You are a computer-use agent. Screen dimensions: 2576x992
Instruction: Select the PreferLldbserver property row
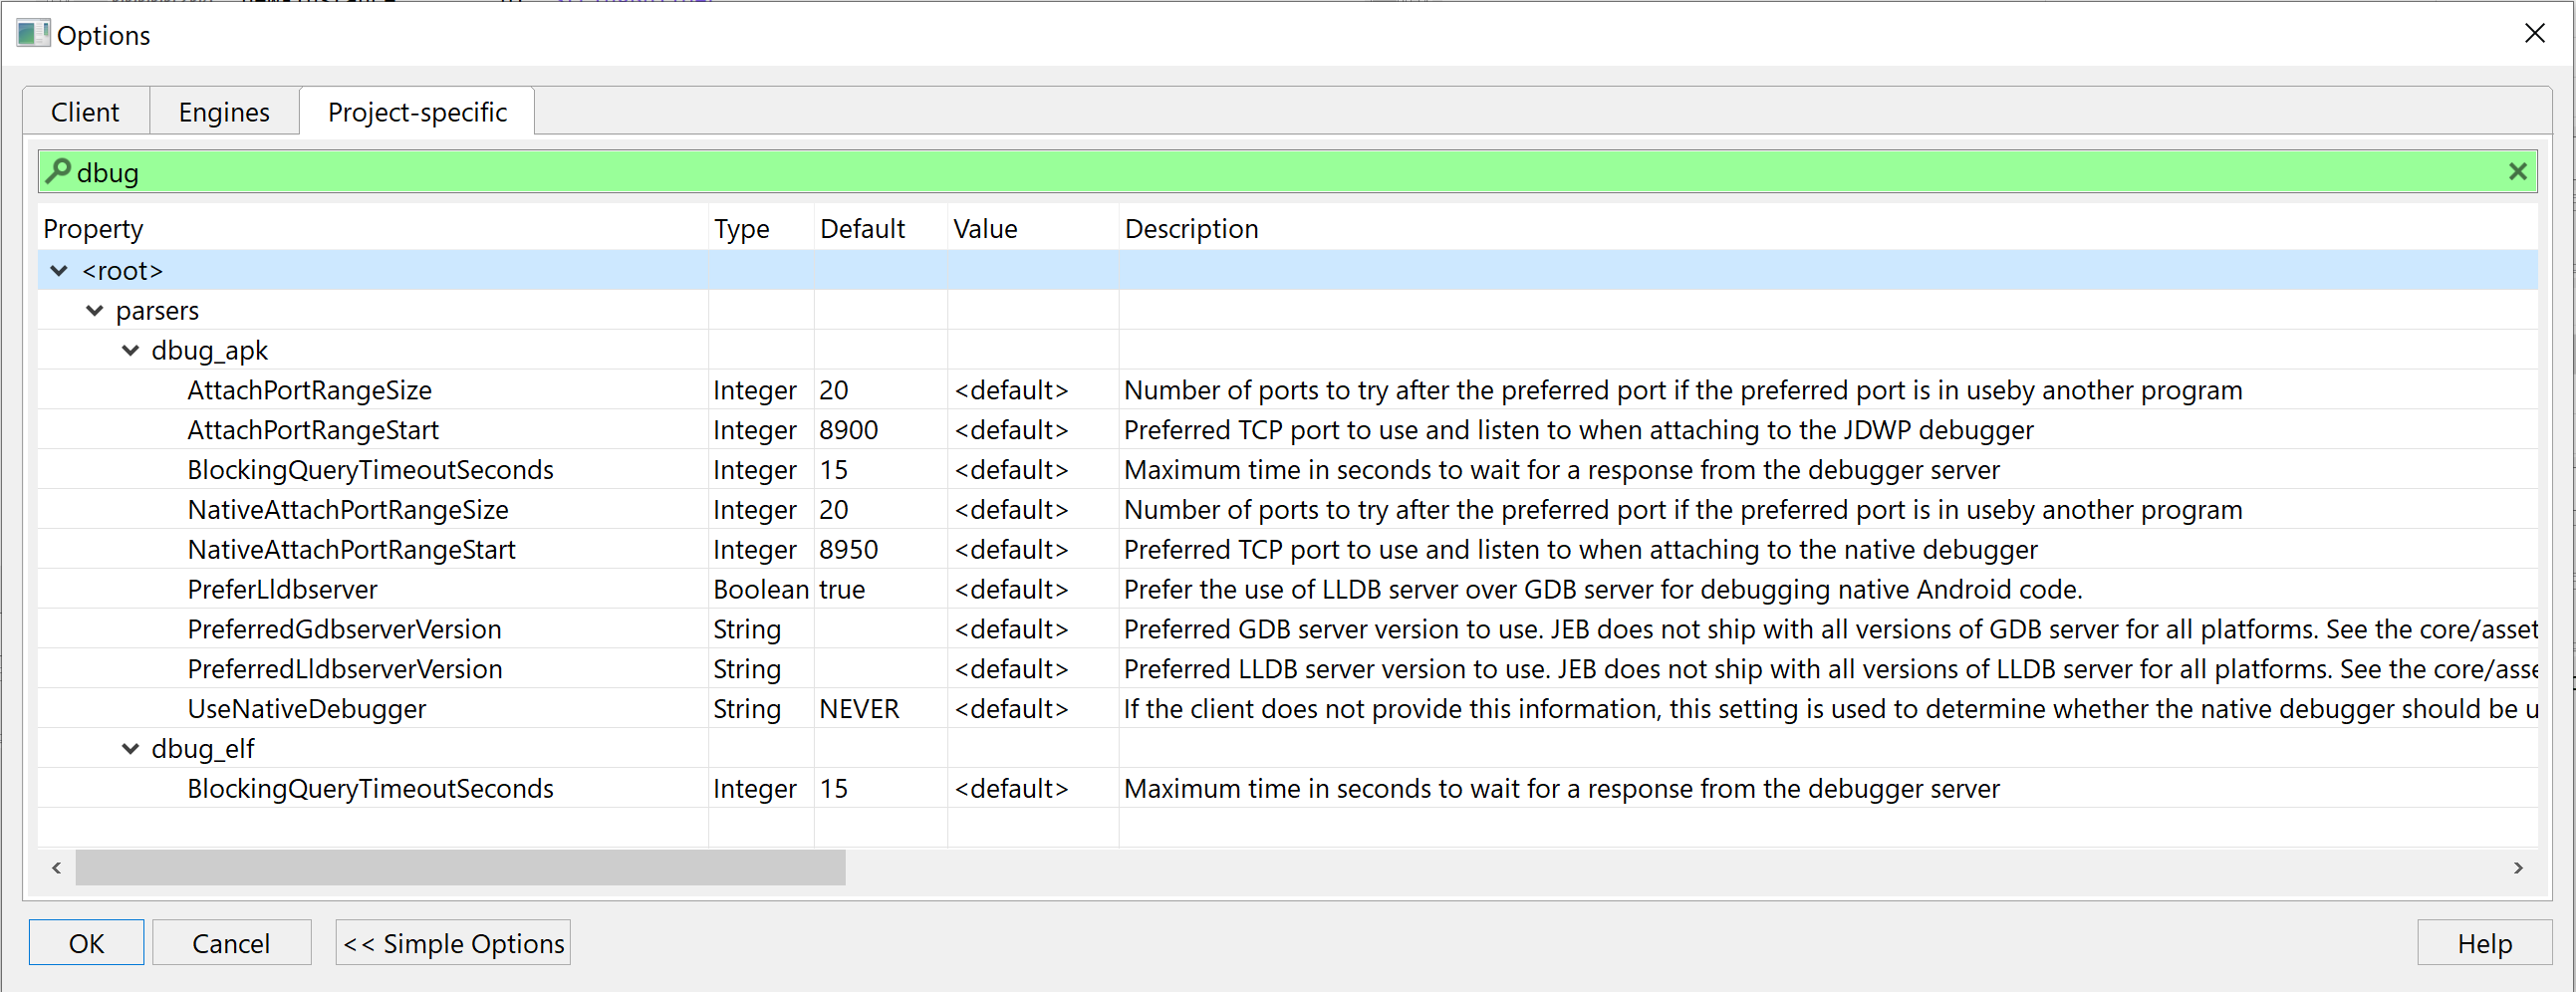283,590
